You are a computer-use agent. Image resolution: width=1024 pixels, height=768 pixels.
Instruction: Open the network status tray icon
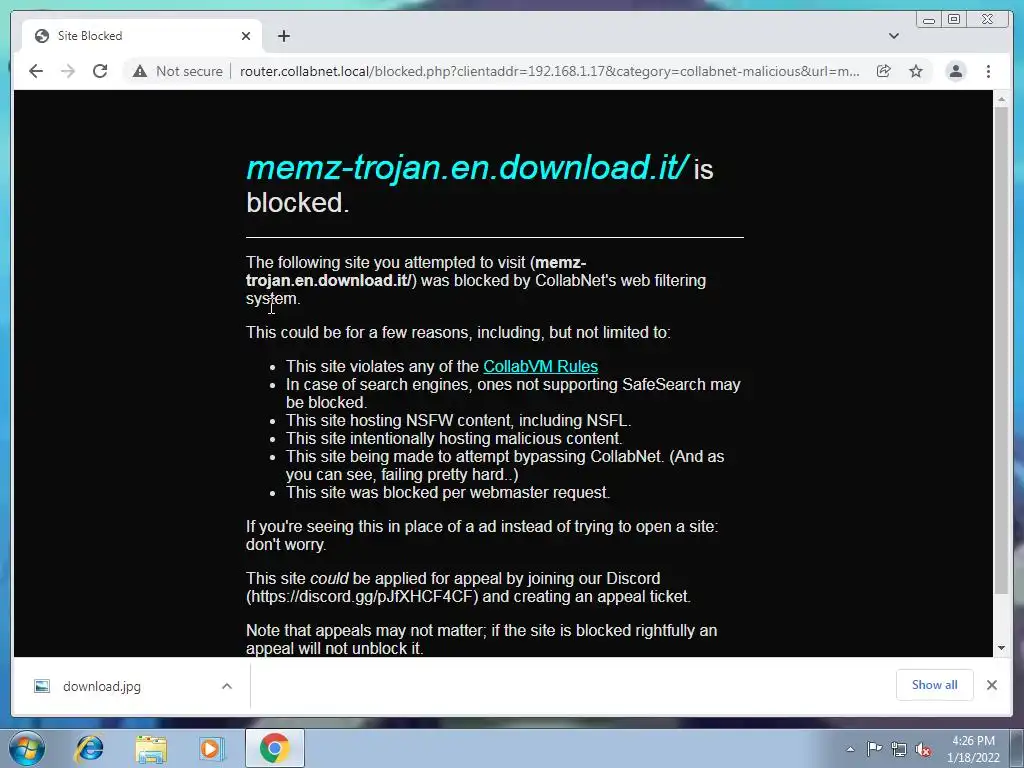[899, 749]
